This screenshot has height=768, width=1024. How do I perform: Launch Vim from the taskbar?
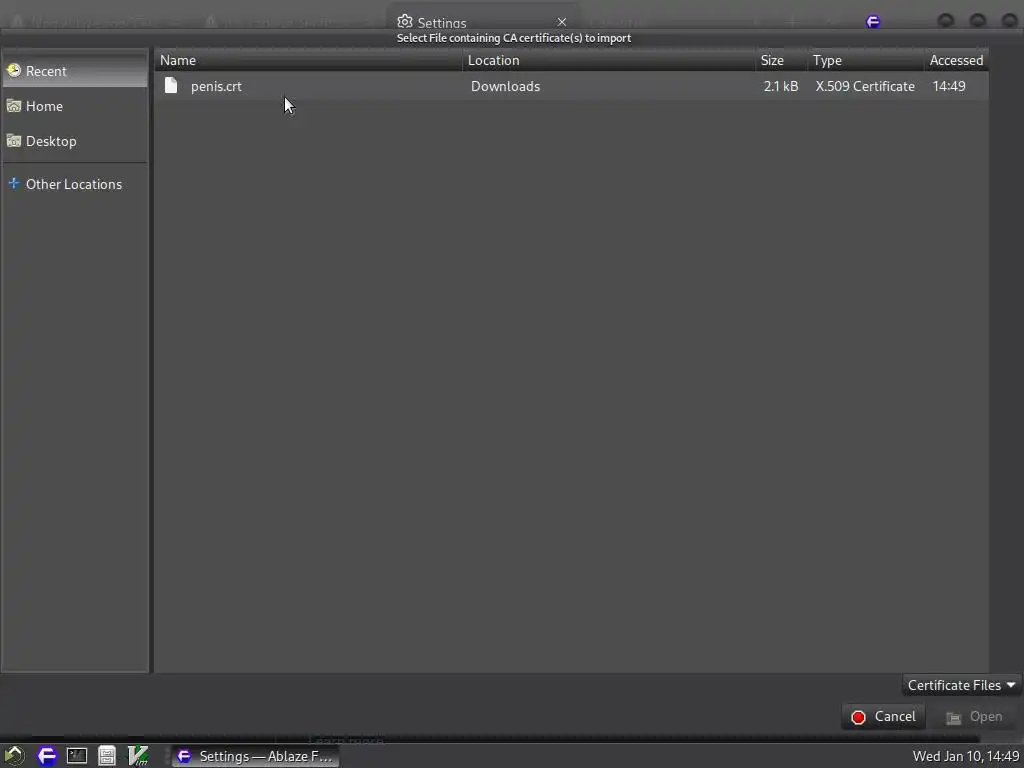pos(138,756)
